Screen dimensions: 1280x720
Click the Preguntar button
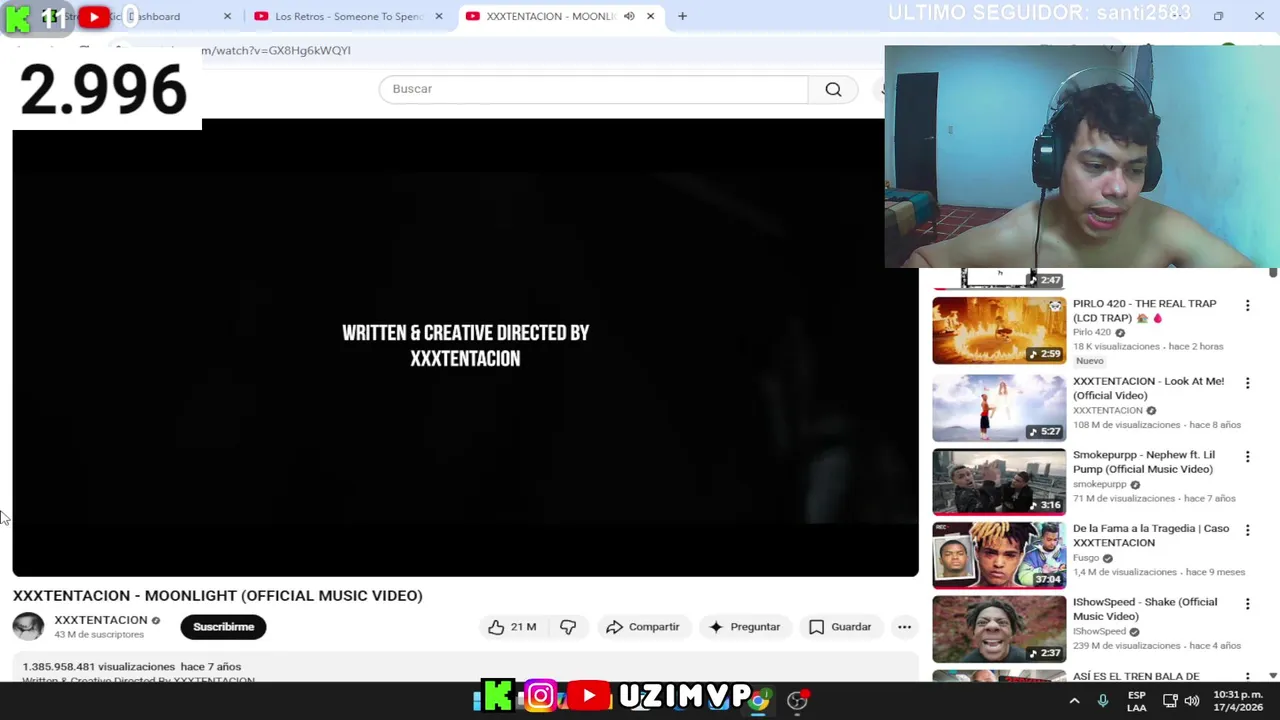pyautogui.click(x=744, y=627)
